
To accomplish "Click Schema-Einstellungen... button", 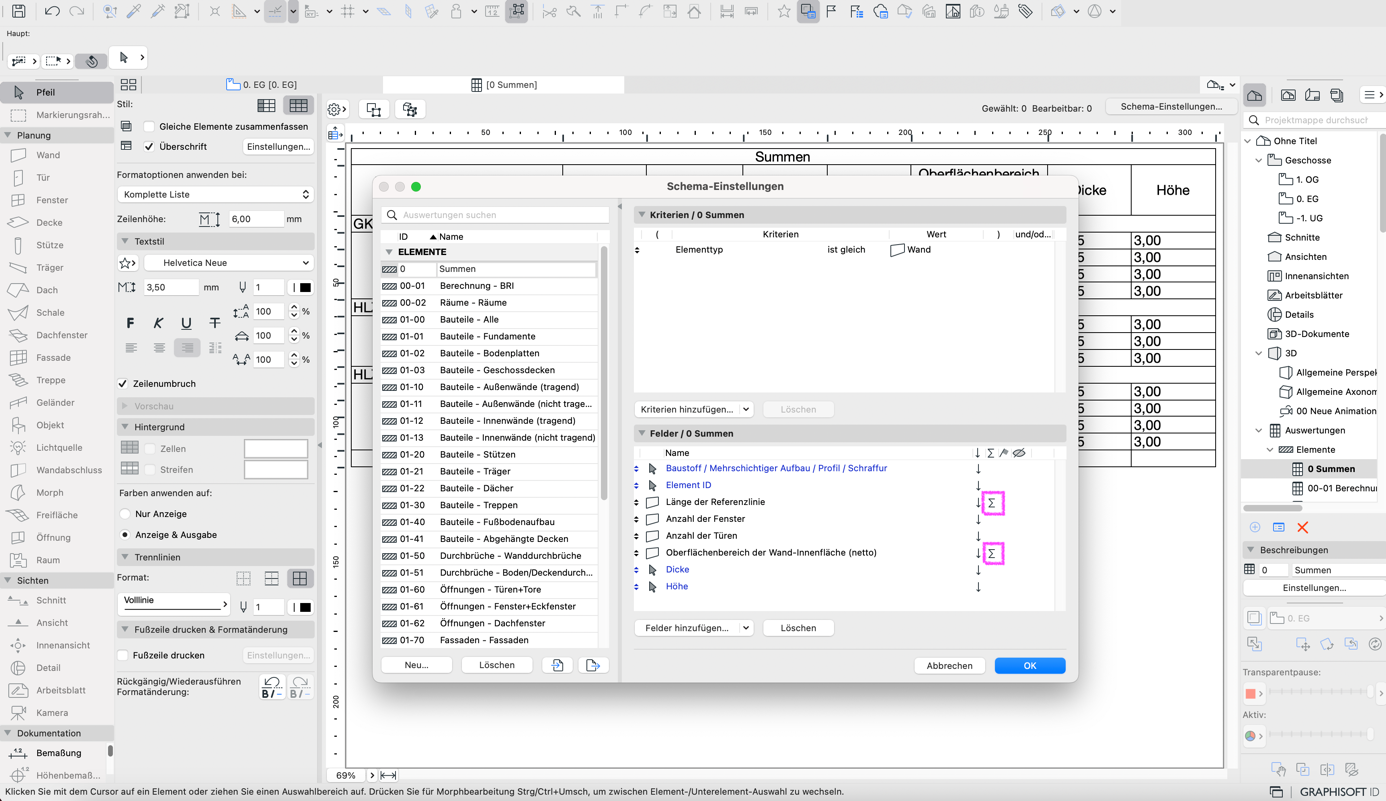I will [x=1171, y=107].
